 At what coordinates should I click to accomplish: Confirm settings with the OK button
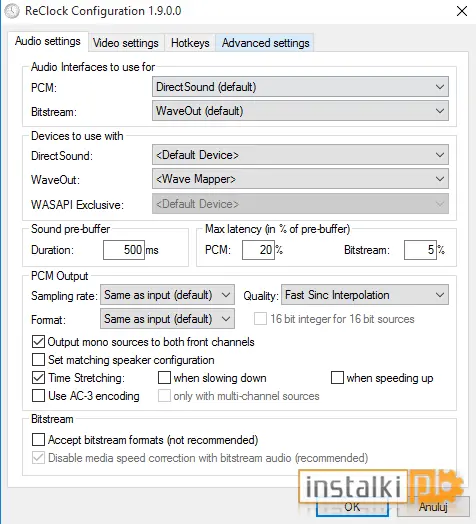click(352, 507)
